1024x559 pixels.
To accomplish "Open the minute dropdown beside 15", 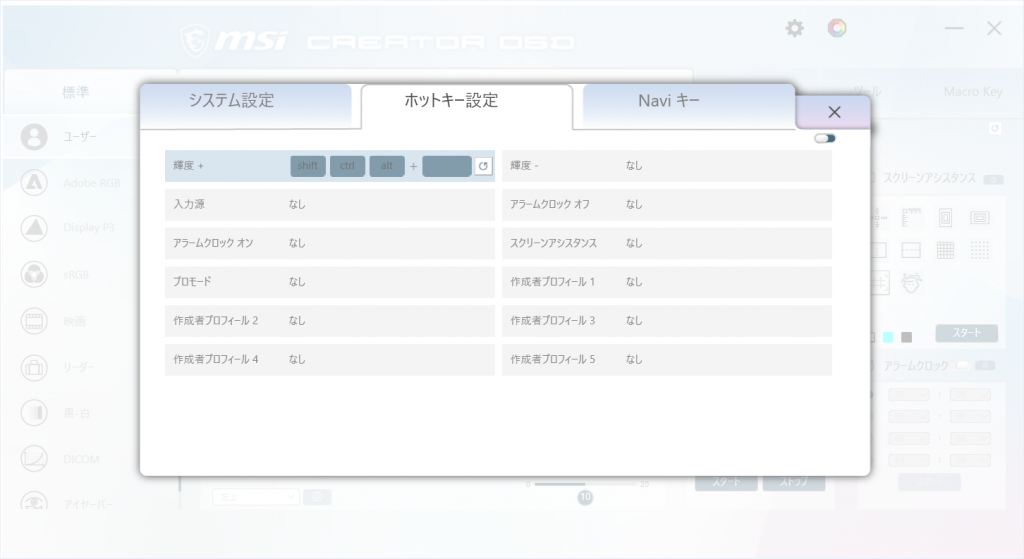I will 970,394.
